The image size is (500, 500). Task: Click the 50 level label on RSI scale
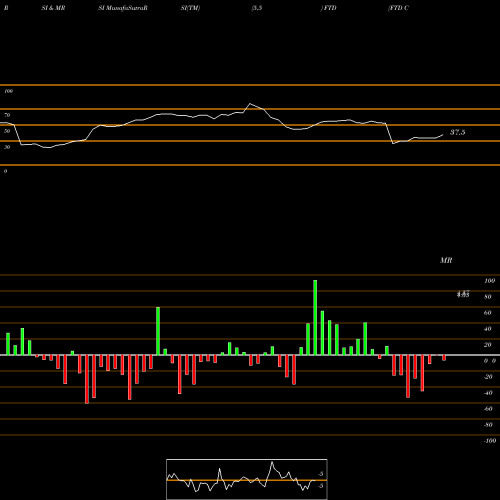(x=7, y=131)
